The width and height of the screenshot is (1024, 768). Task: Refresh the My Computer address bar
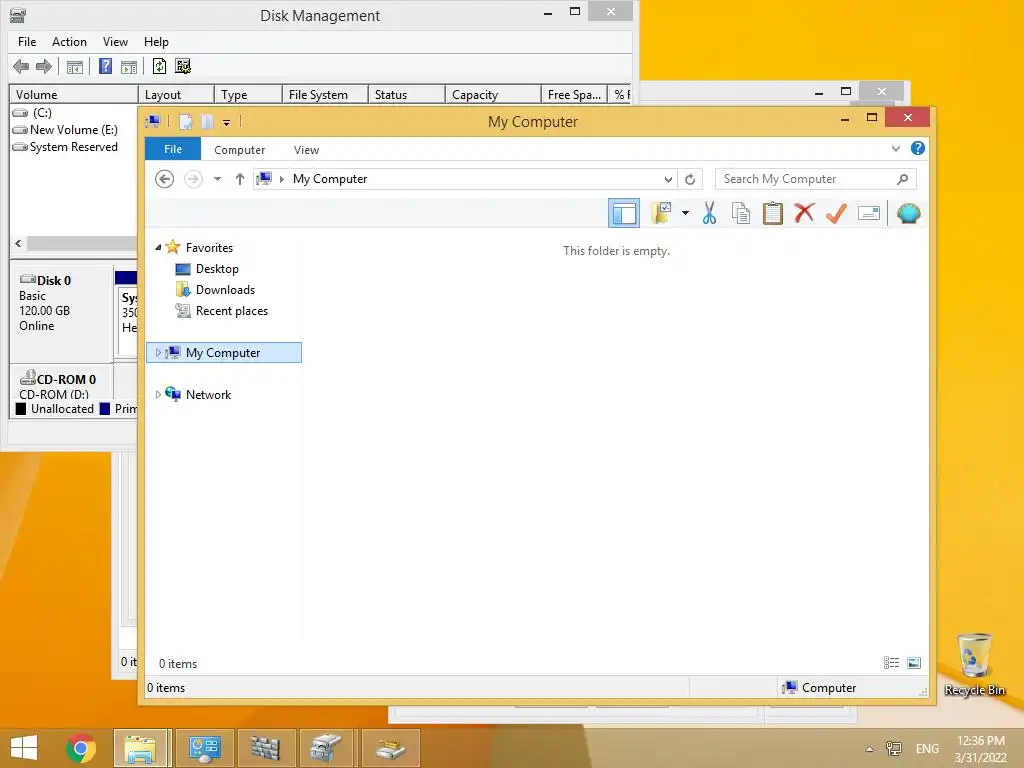click(690, 179)
